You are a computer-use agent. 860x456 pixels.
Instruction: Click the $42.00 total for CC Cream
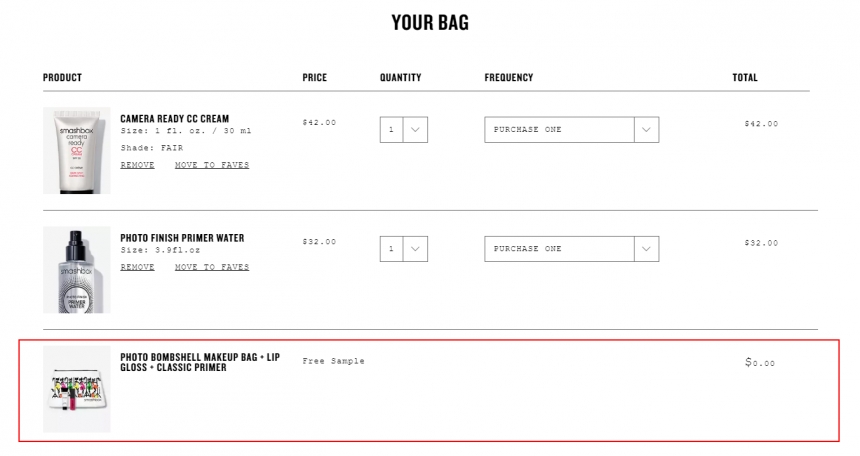(x=761, y=124)
